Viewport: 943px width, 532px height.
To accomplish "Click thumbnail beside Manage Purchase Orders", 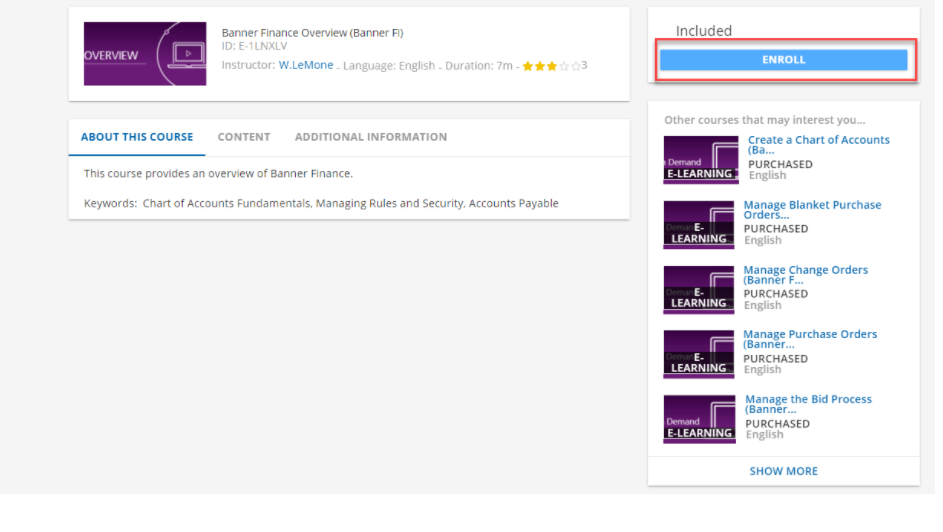I will (x=698, y=354).
